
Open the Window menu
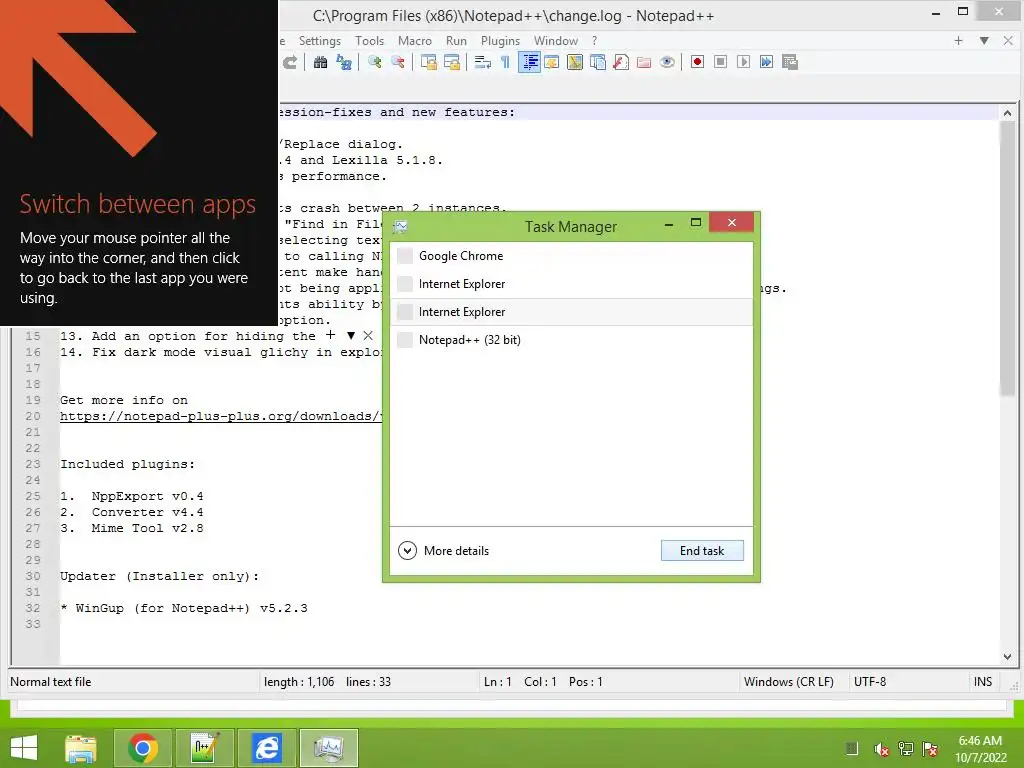click(556, 40)
